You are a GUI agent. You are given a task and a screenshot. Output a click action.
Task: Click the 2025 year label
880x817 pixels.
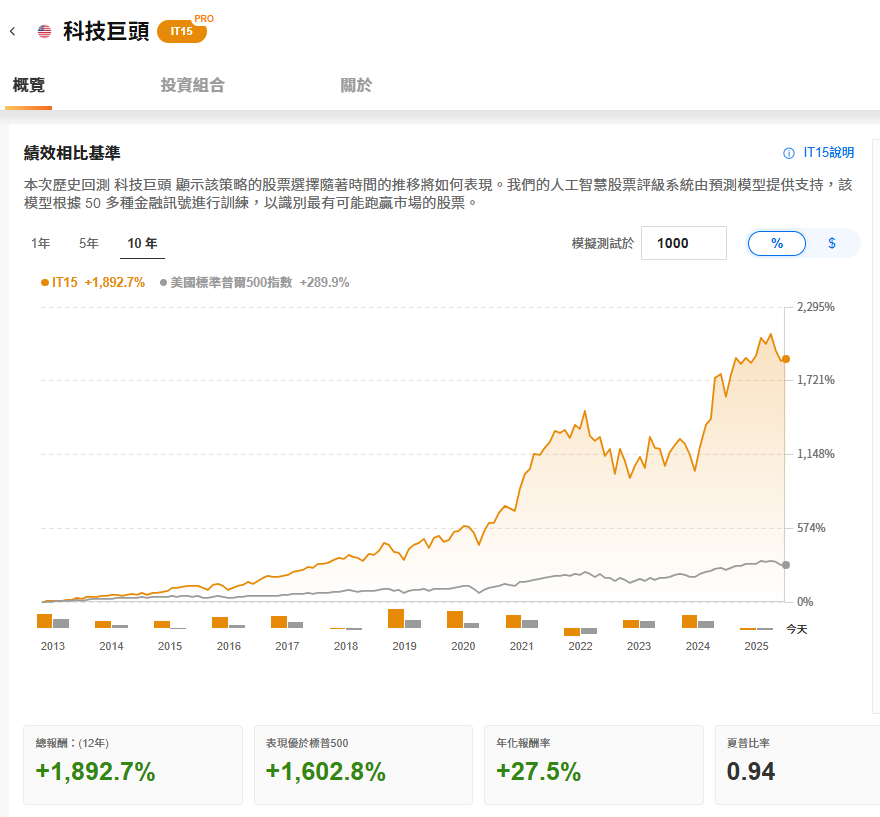pyautogui.click(x=756, y=646)
